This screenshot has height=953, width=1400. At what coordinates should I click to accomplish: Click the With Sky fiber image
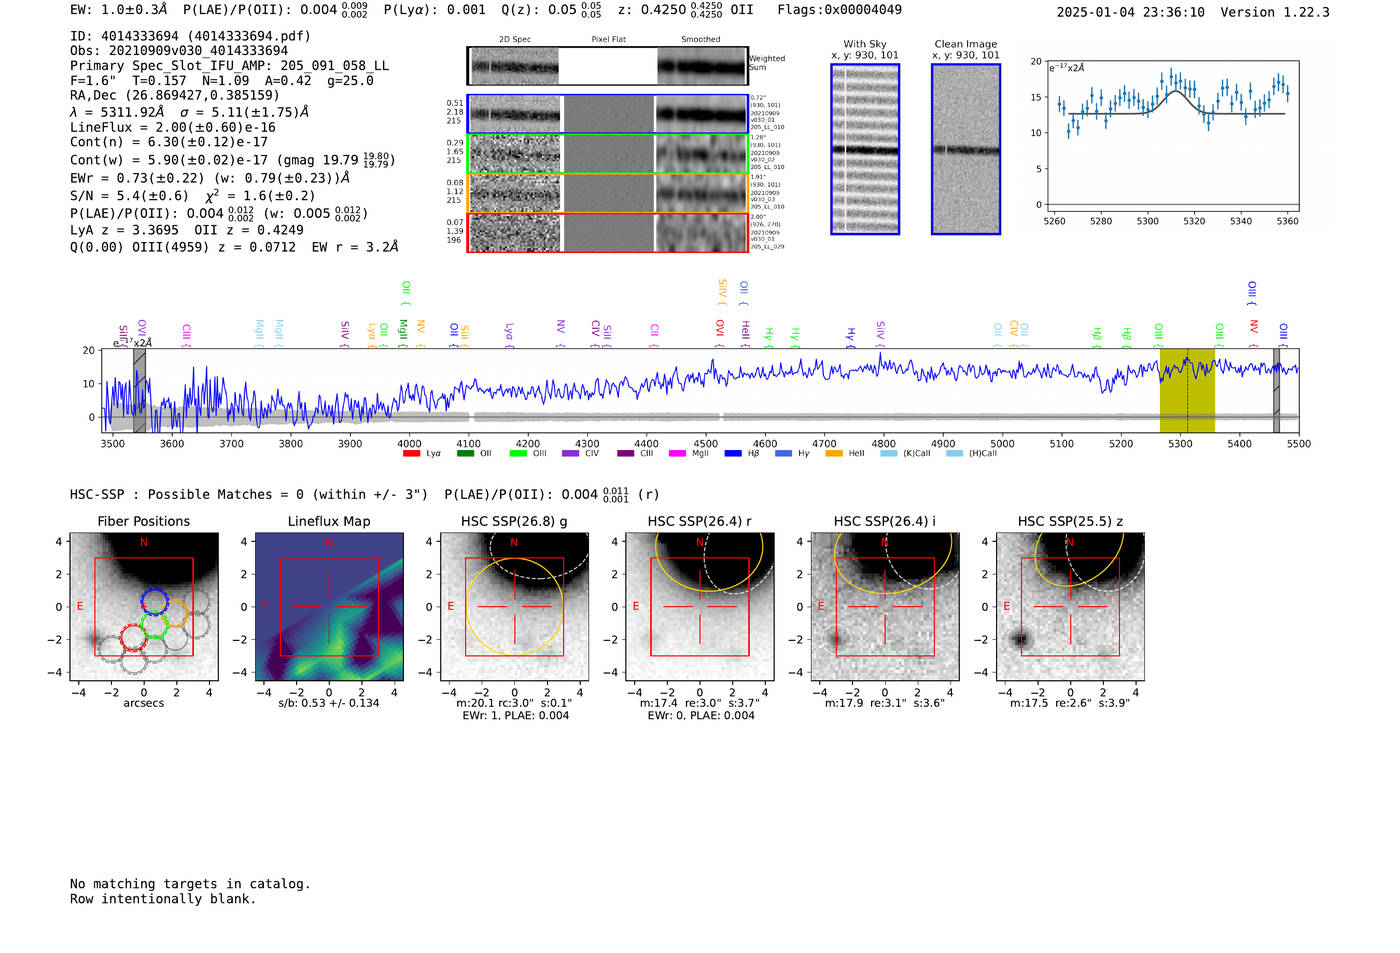tap(865, 149)
